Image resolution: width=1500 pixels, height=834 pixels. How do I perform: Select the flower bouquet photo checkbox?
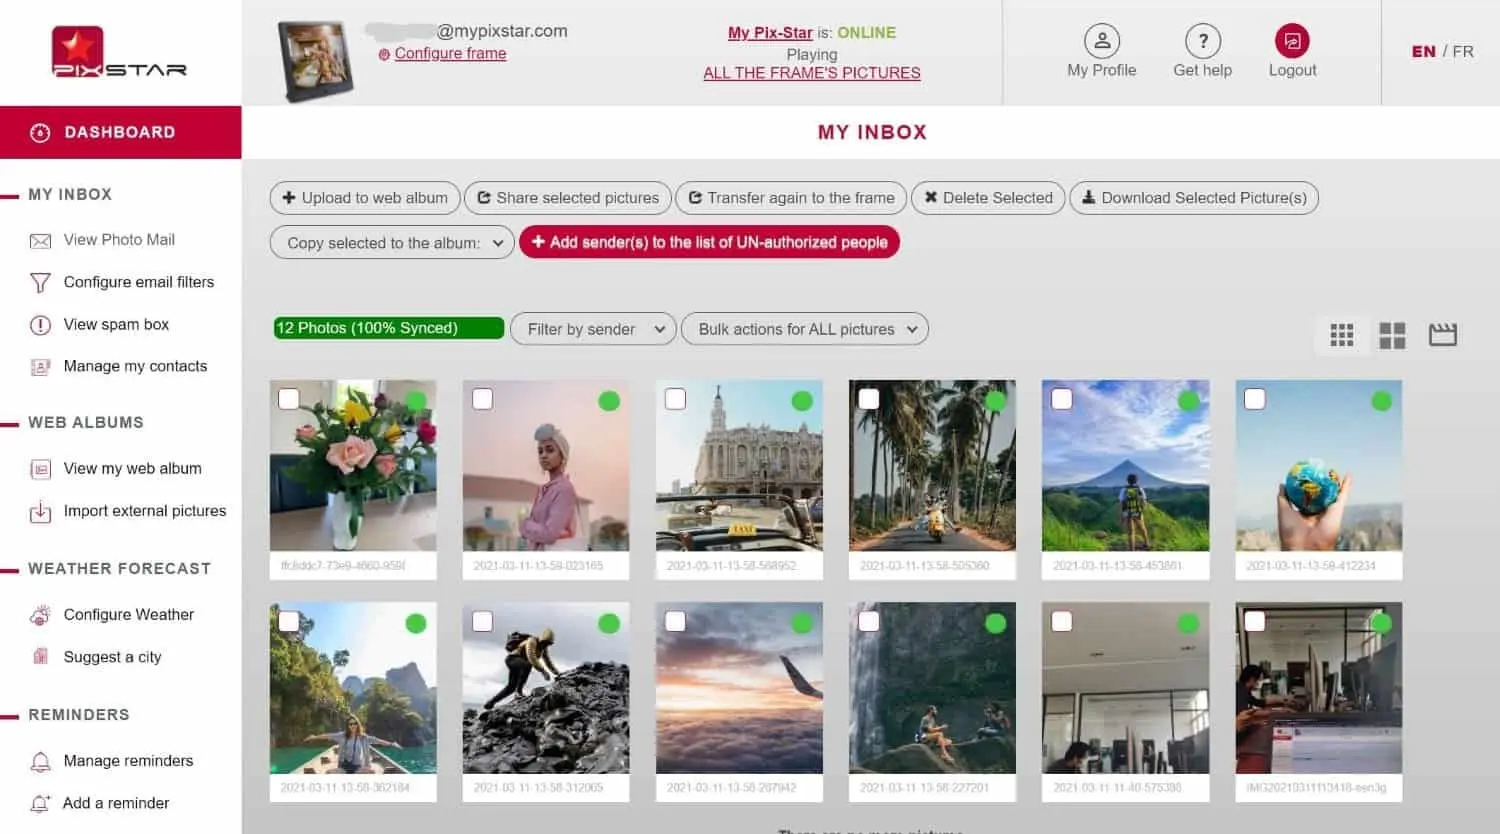point(289,399)
